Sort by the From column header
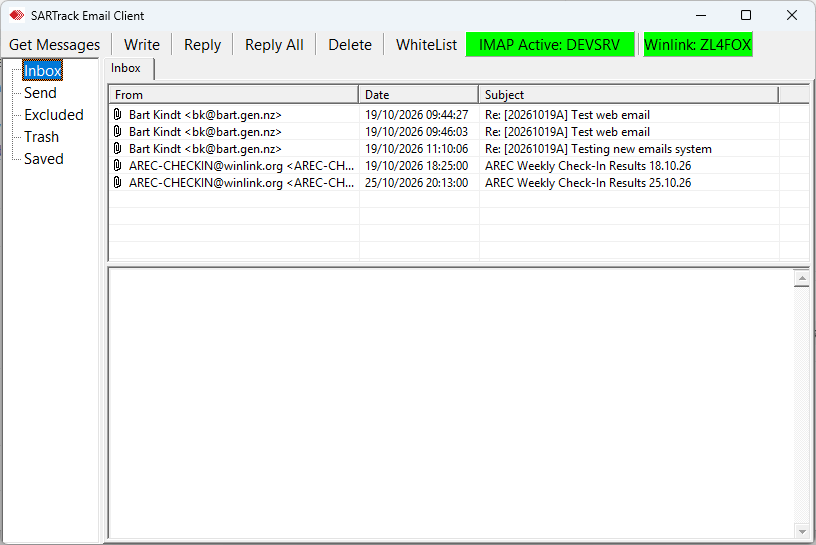The image size is (816, 545). point(234,95)
